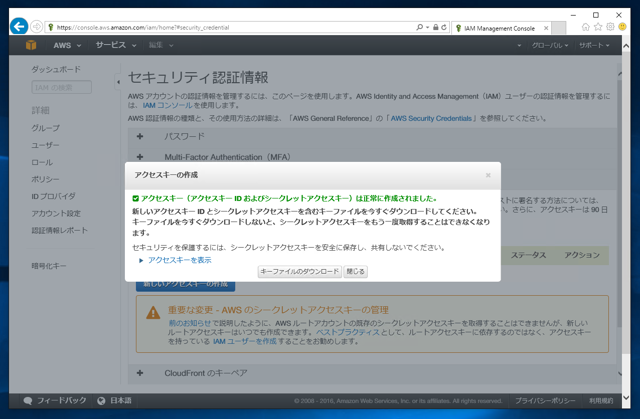Image resolution: width=640 pixels, height=419 pixels.
Task: Open a new browser tab
Action: point(559,28)
